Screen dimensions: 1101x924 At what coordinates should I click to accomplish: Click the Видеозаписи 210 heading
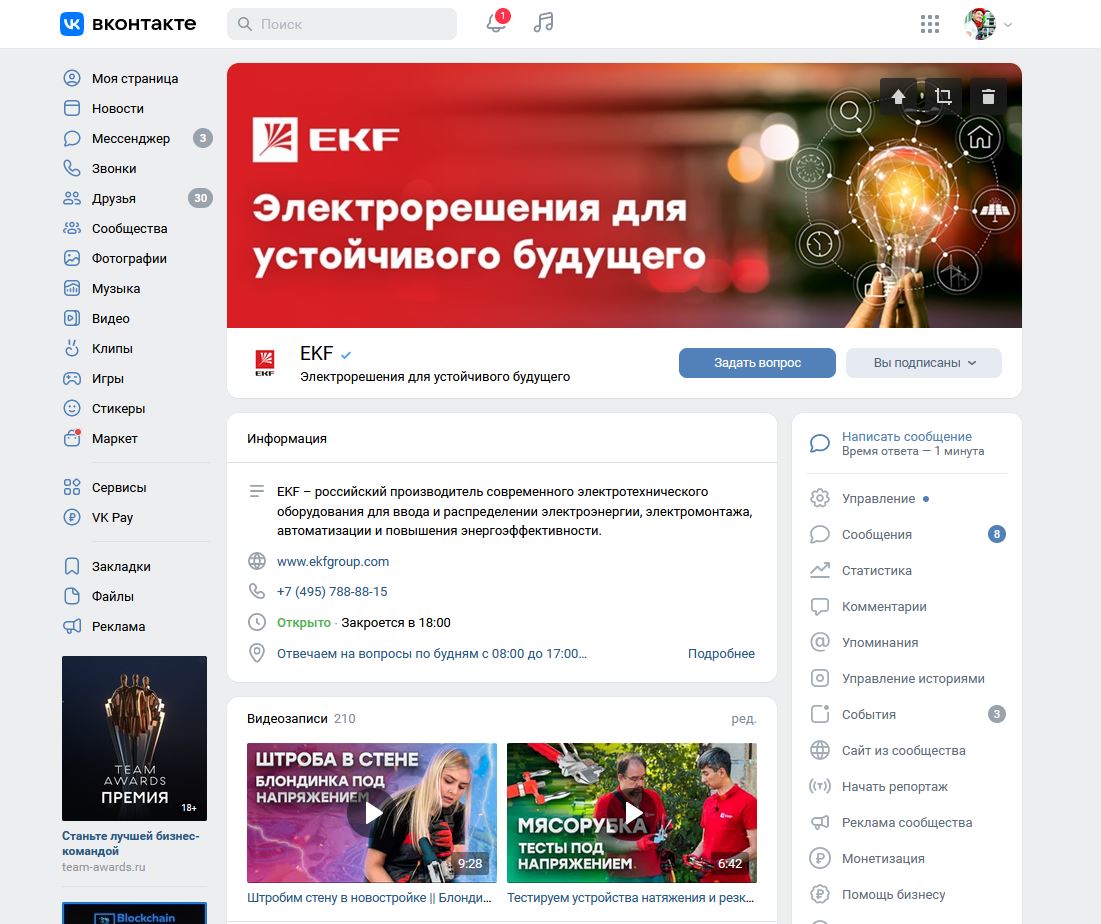tap(301, 719)
